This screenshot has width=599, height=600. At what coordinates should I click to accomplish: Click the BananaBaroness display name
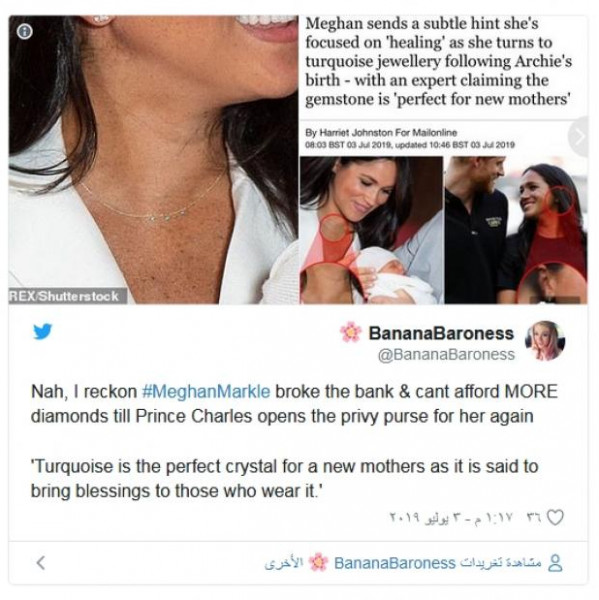click(441, 333)
